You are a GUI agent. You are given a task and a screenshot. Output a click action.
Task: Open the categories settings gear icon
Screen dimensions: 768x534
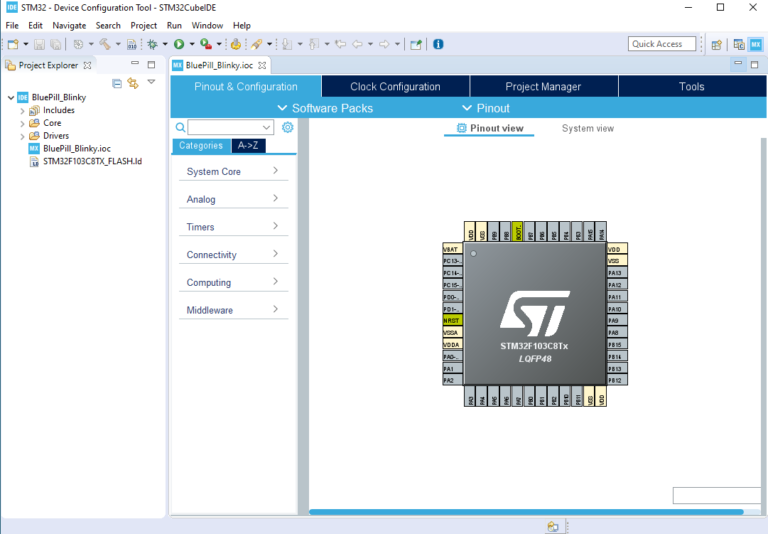pos(288,127)
